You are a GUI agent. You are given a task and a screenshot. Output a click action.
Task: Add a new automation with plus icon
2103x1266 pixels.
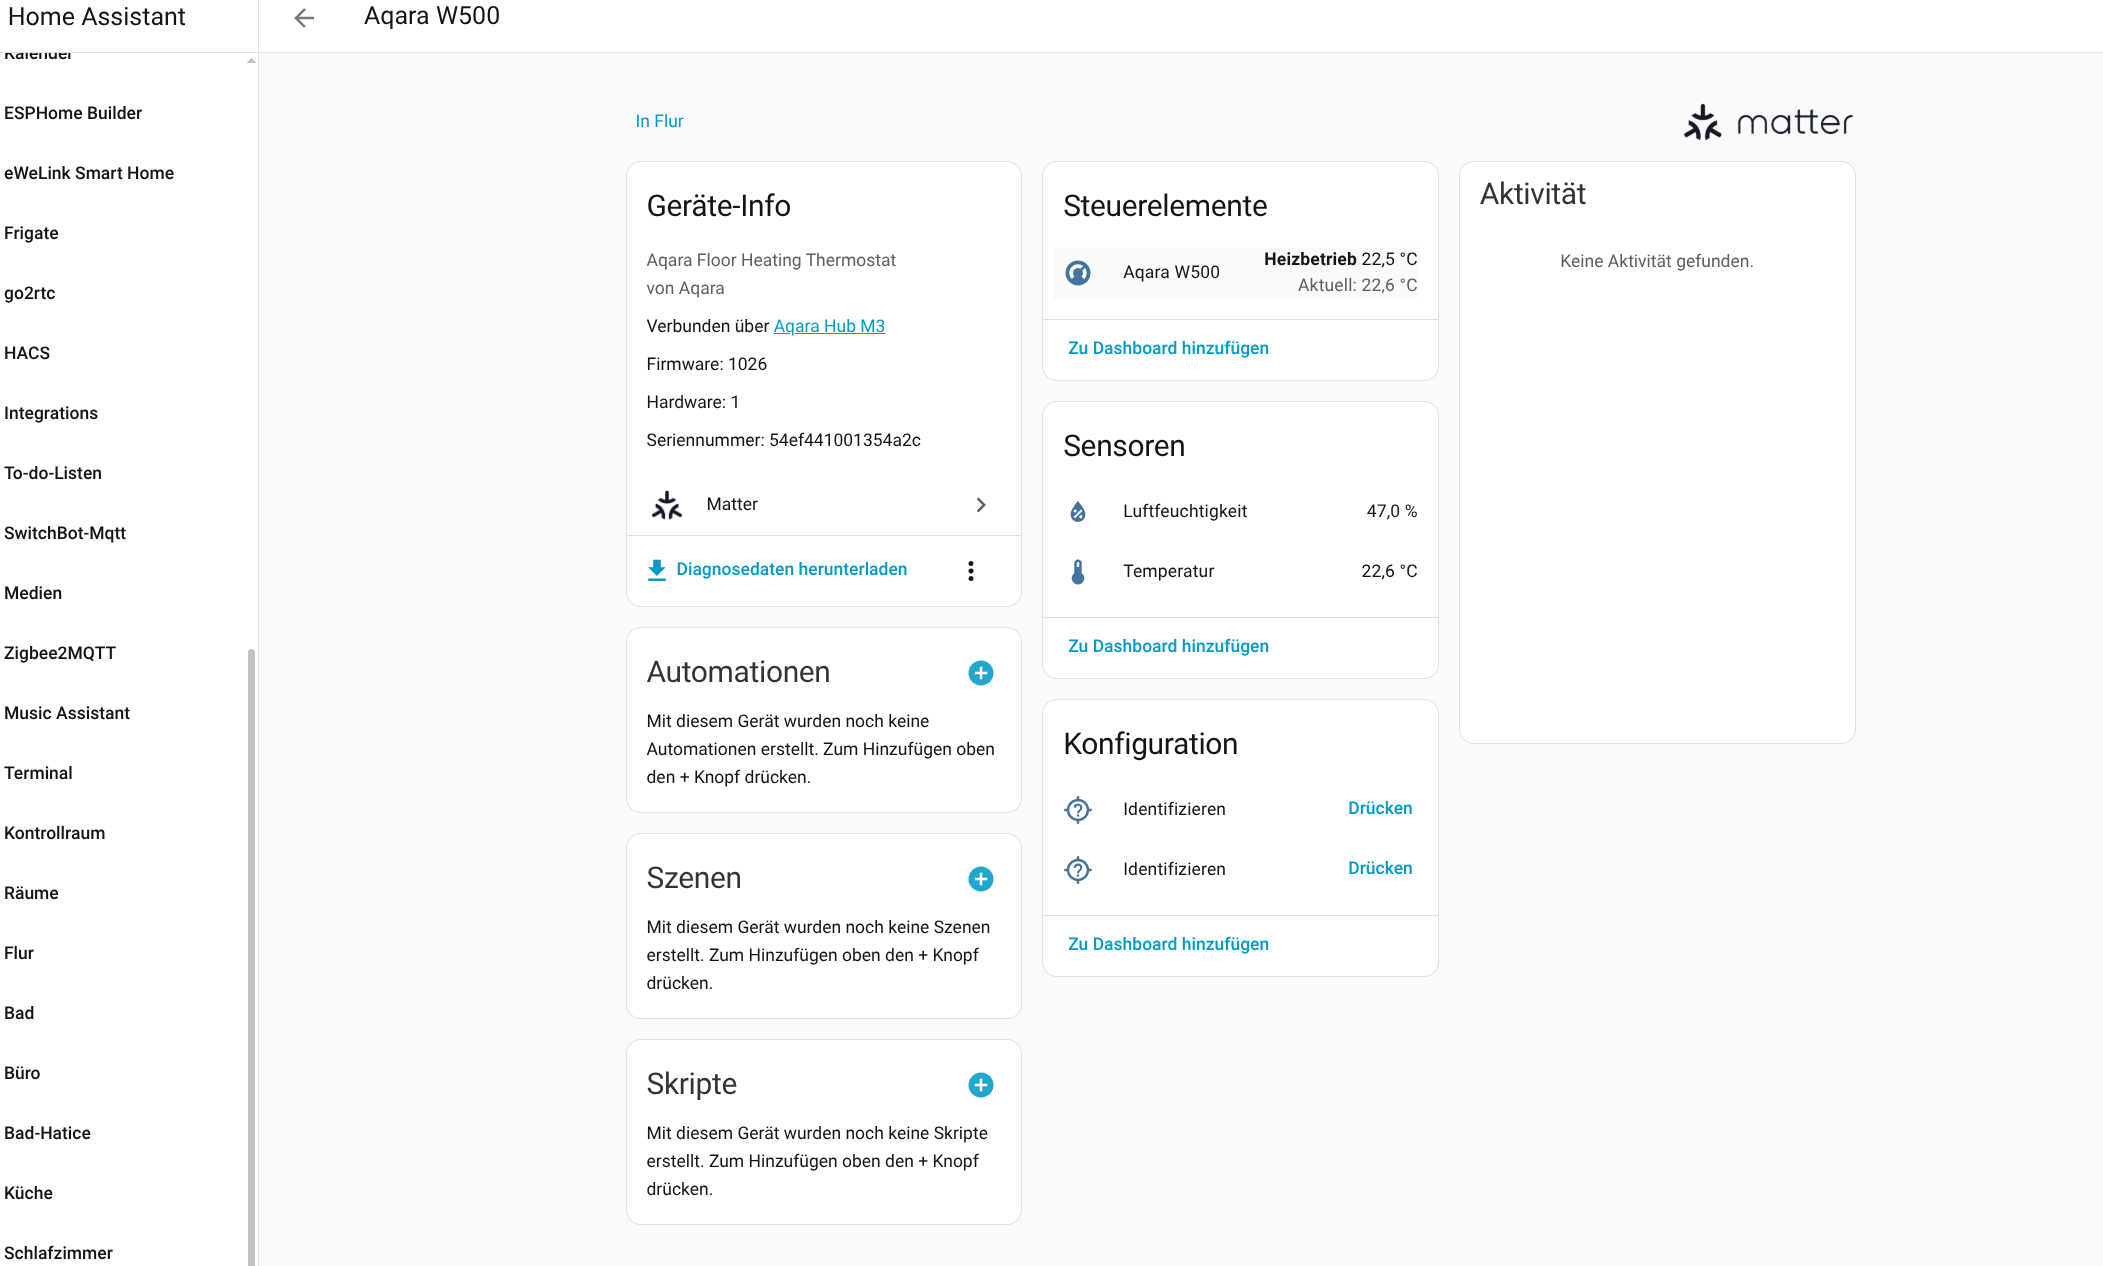click(980, 673)
